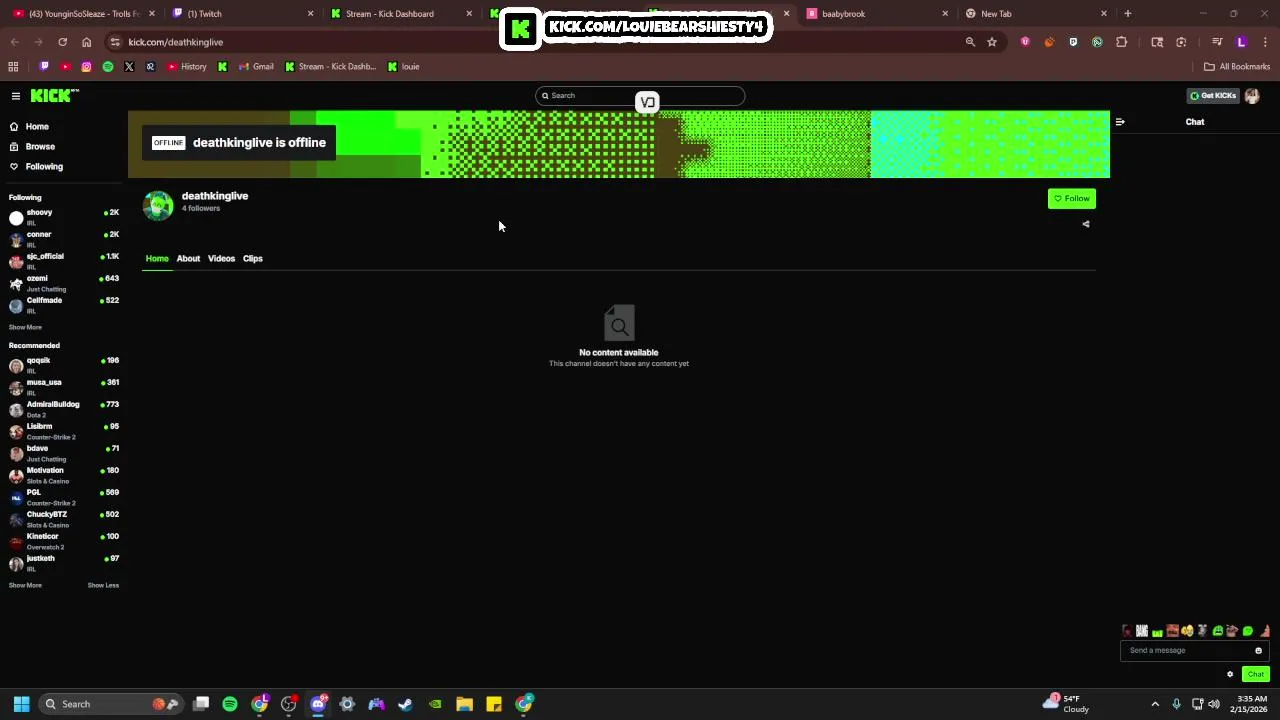The height and width of the screenshot is (720, 1280).
Task: Click the Kick search box
Action: coord(640,96)
